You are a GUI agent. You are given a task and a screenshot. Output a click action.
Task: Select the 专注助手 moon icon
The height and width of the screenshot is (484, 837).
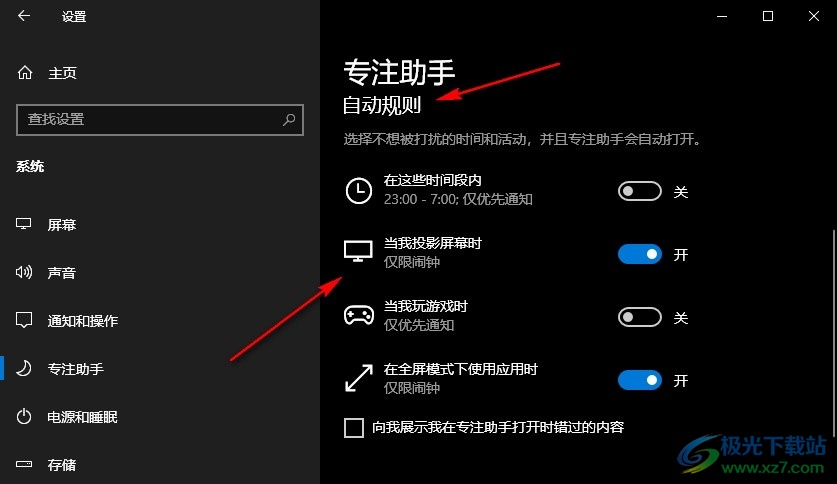click(x=23, y=368)
